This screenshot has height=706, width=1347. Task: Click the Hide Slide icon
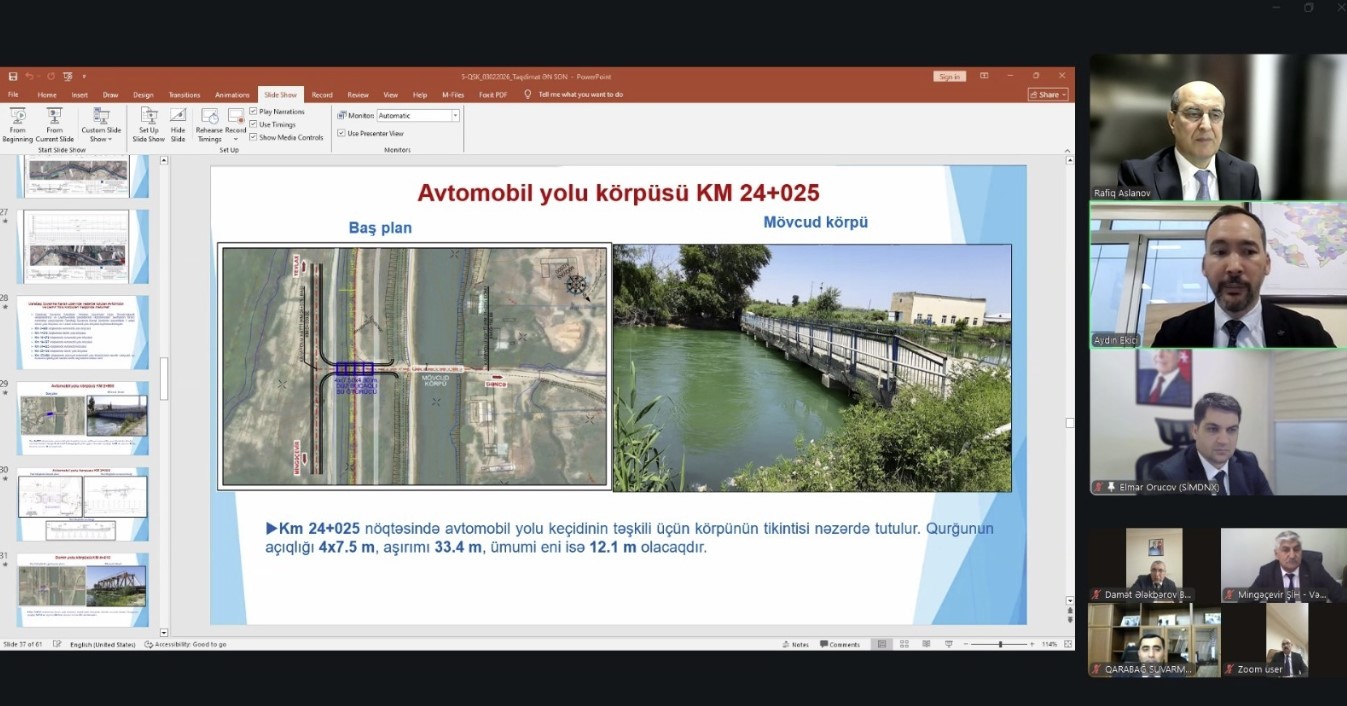point(178,124)
